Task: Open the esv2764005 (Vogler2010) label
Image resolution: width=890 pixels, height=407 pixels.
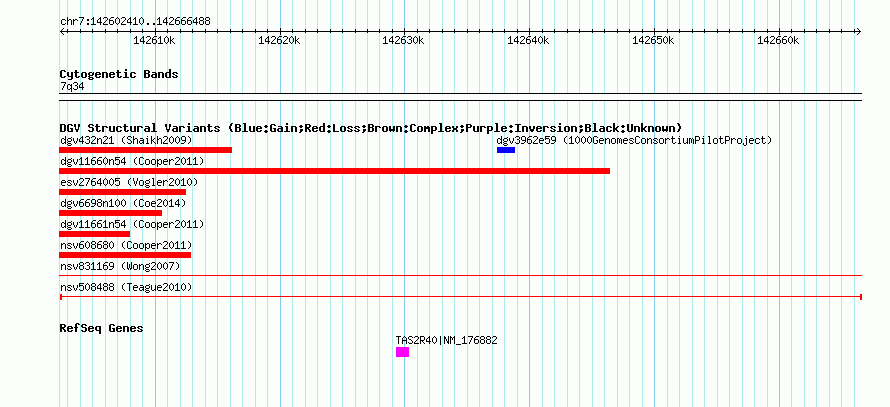Action: (129, 182)
